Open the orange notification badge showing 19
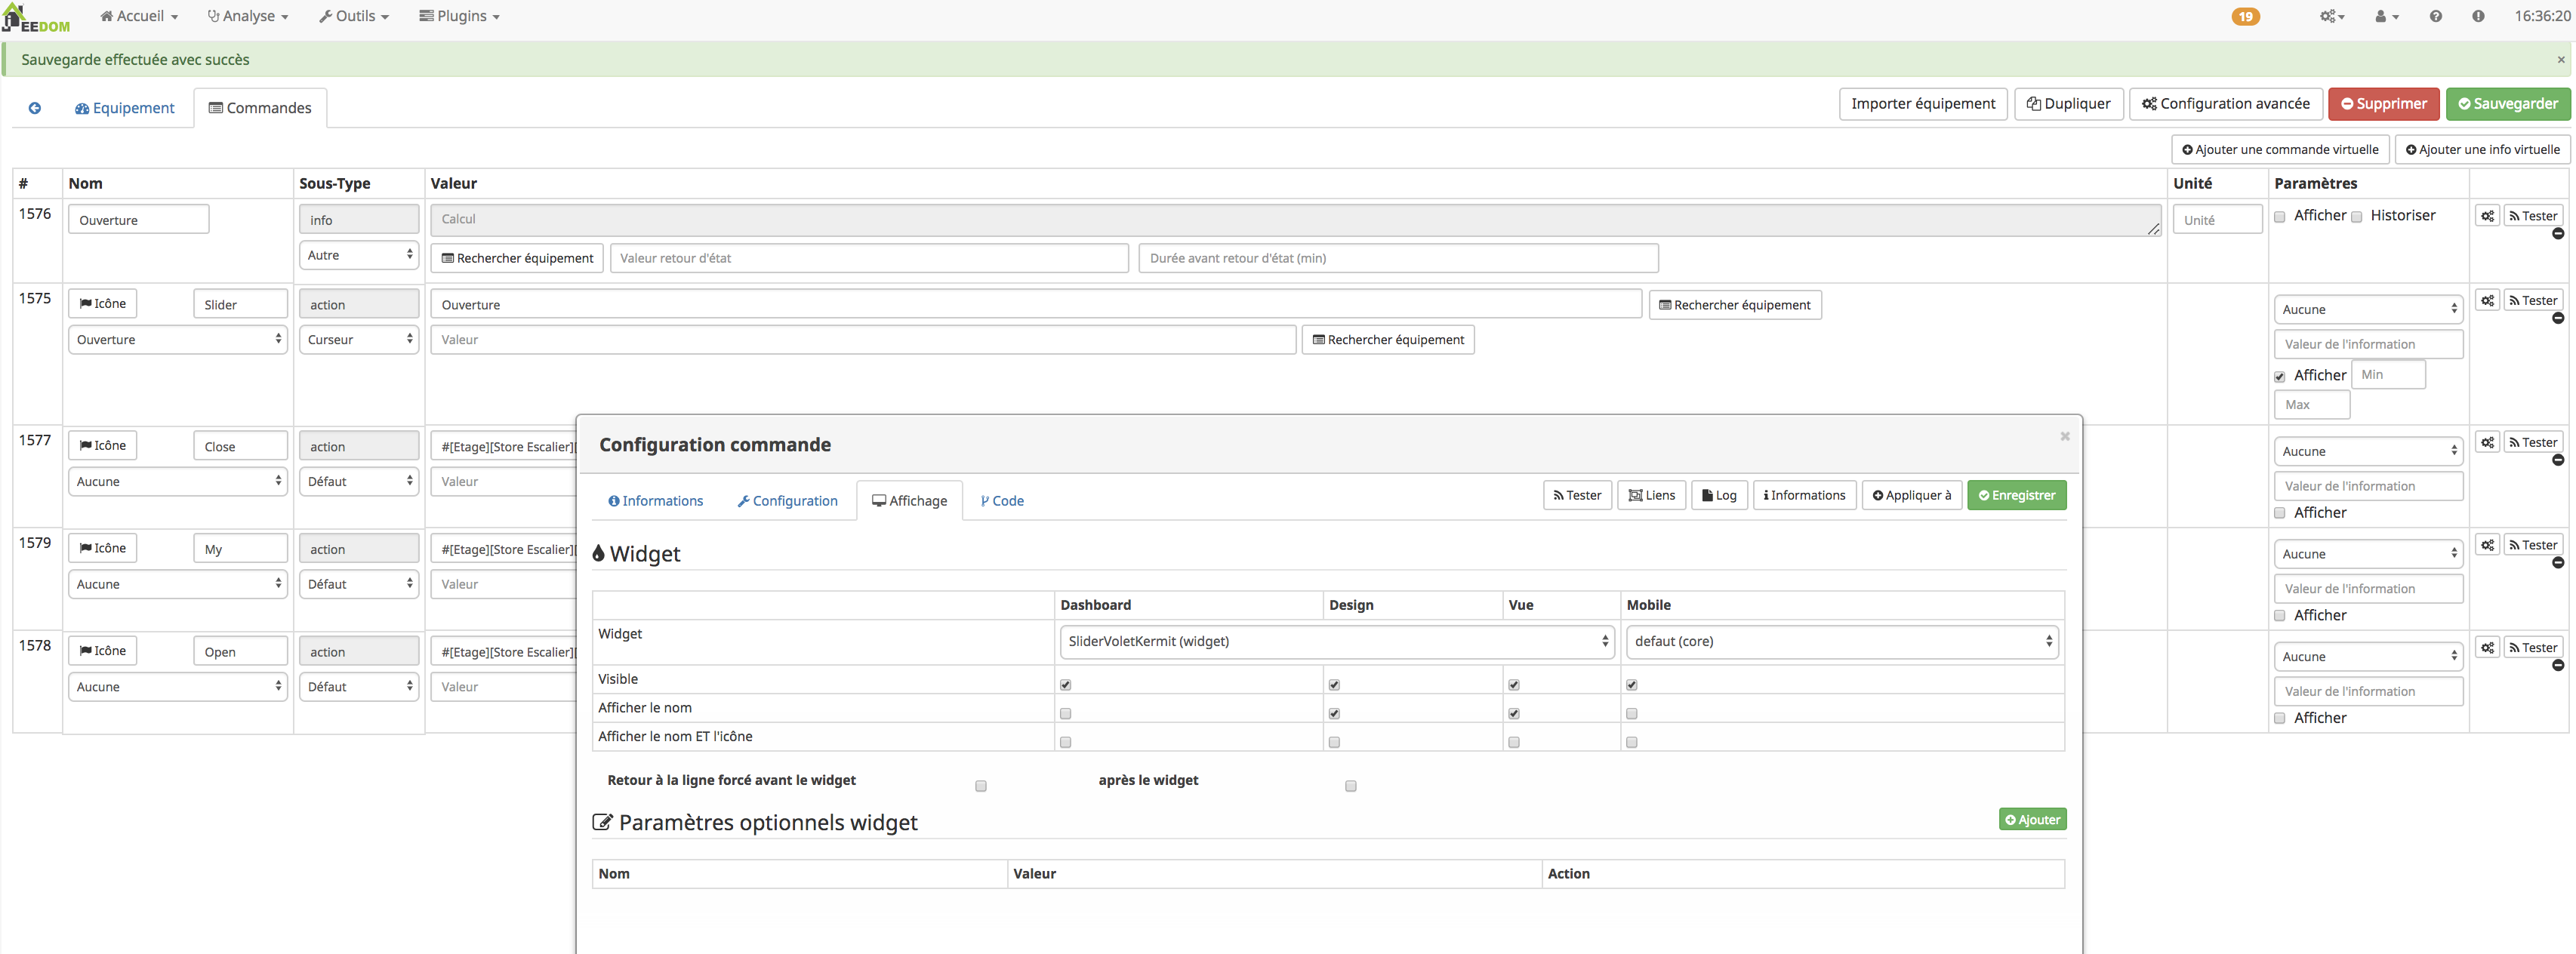Viewport: 2576px width, 954px height. point(2245,16)
